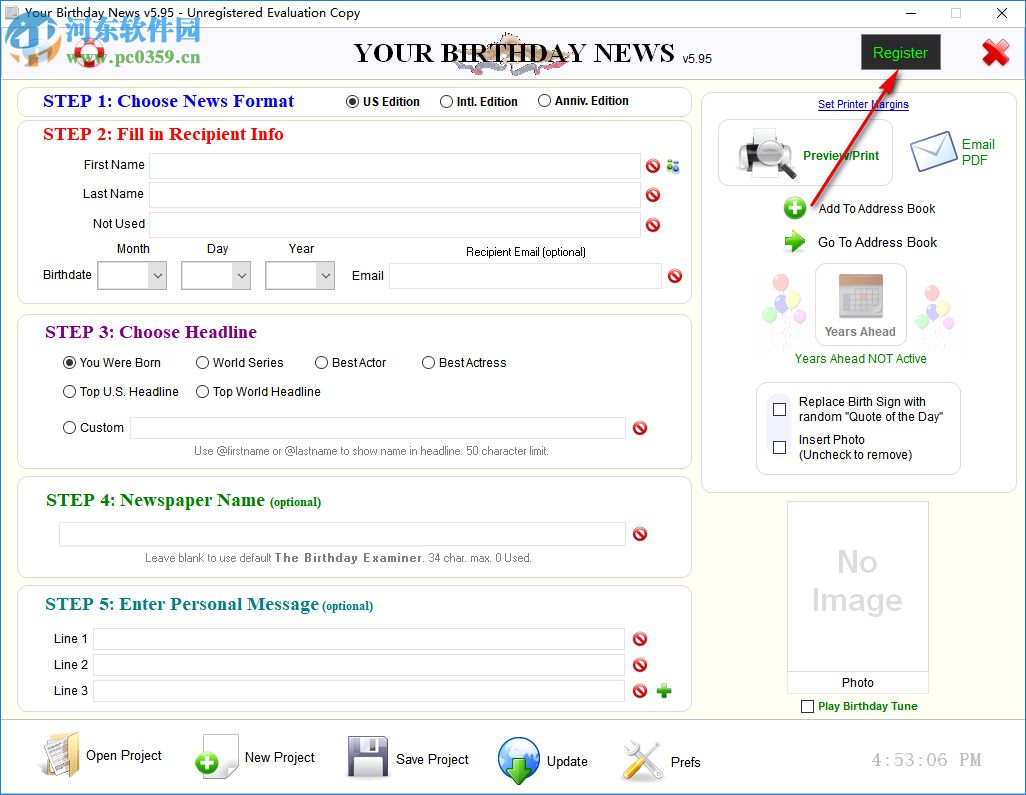
Task: Select the Intl. Edition radio button
Action: coord(447,100)
